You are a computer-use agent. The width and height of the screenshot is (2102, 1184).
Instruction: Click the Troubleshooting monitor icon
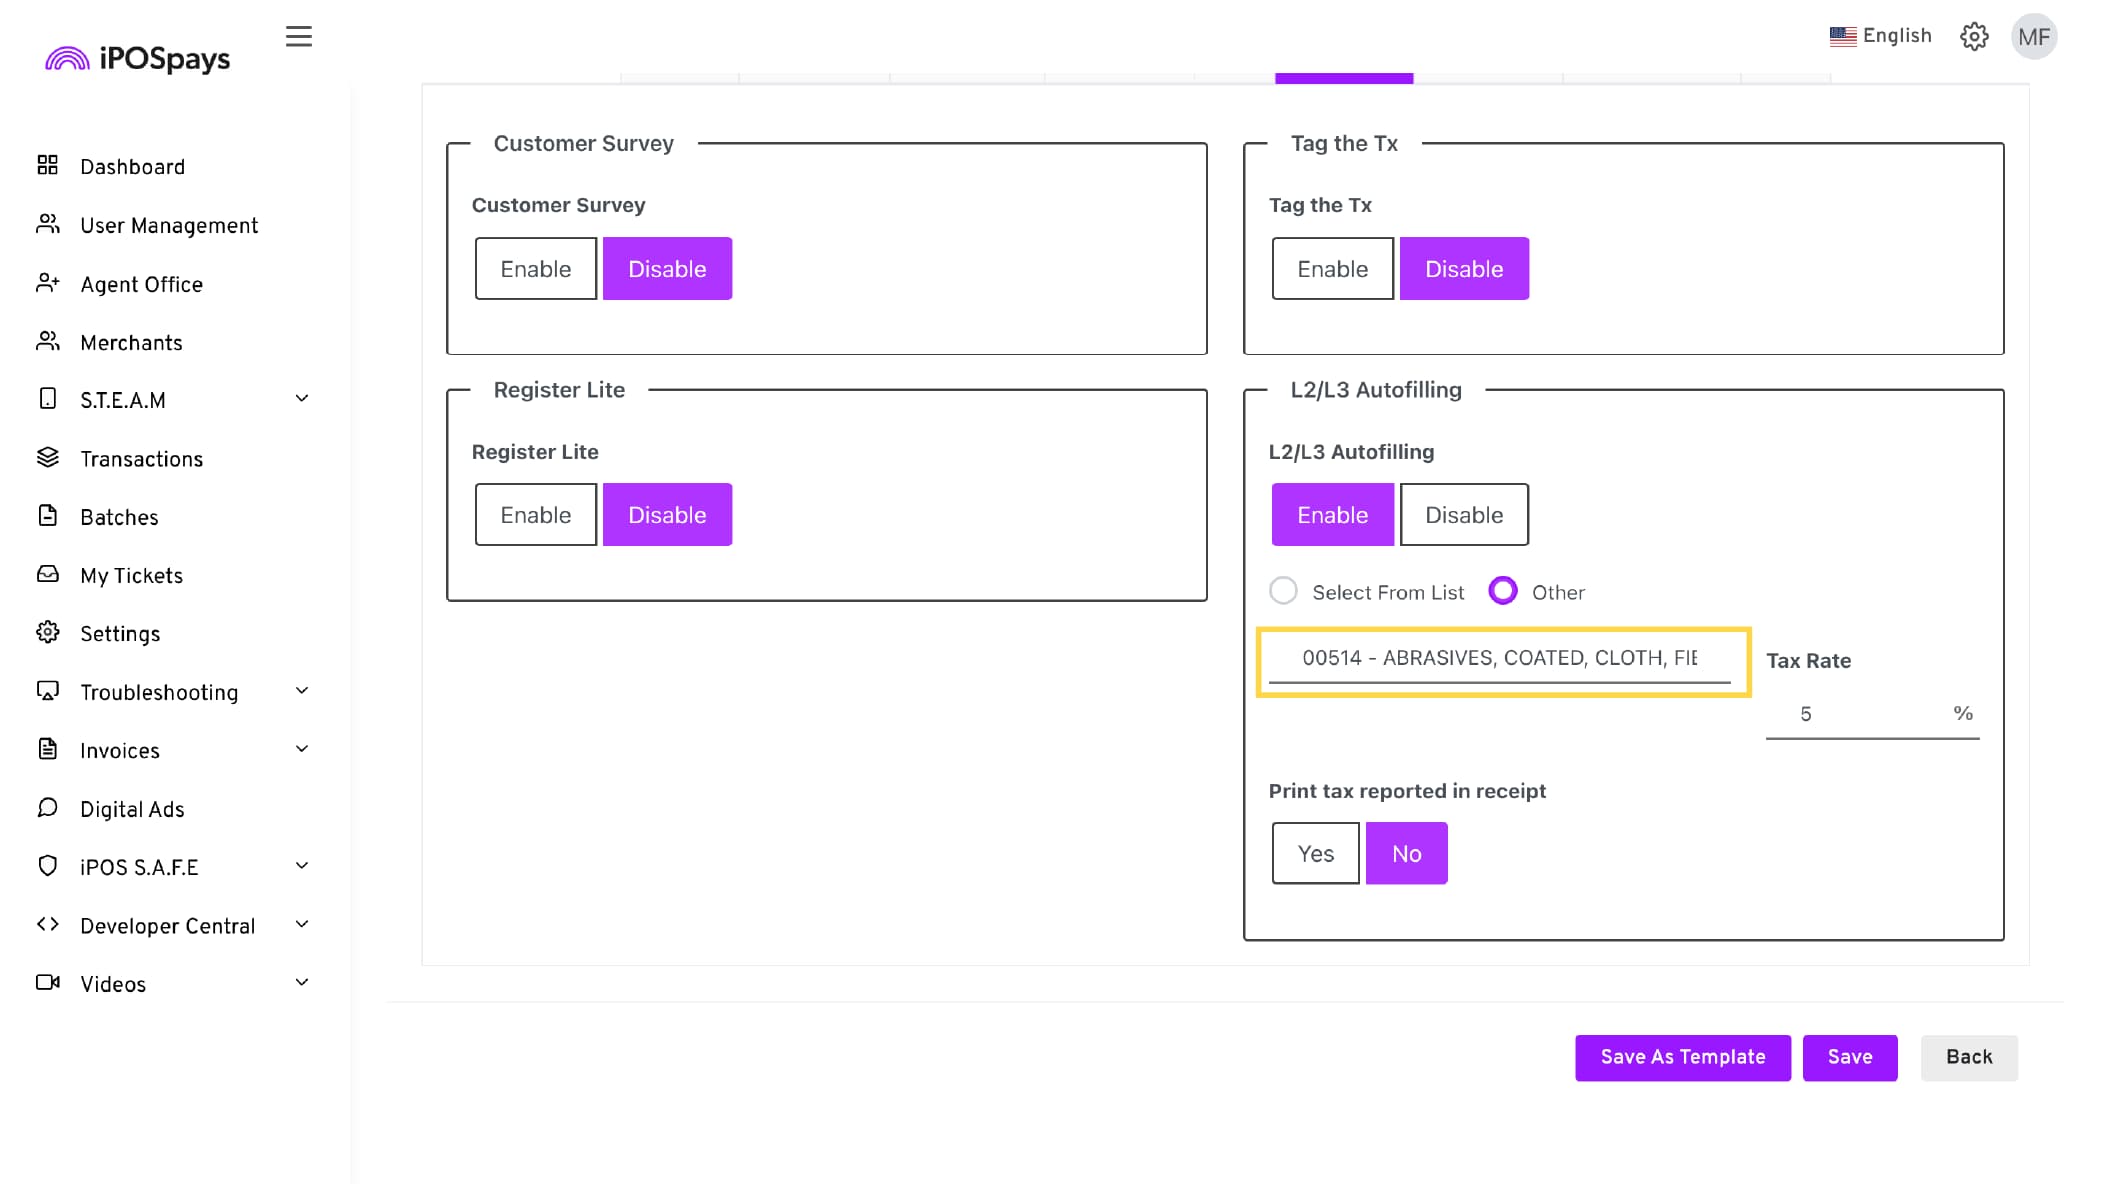point(47,691)
